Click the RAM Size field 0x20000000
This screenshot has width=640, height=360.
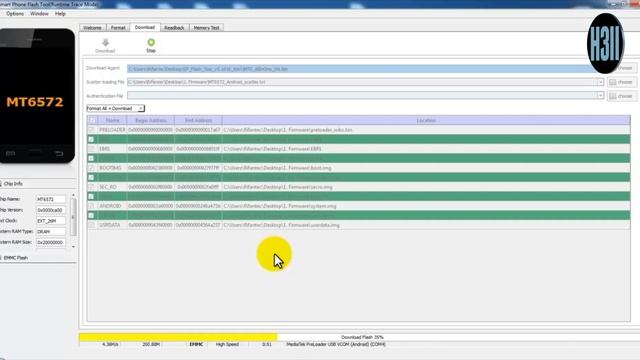click(x=51, y=242)
